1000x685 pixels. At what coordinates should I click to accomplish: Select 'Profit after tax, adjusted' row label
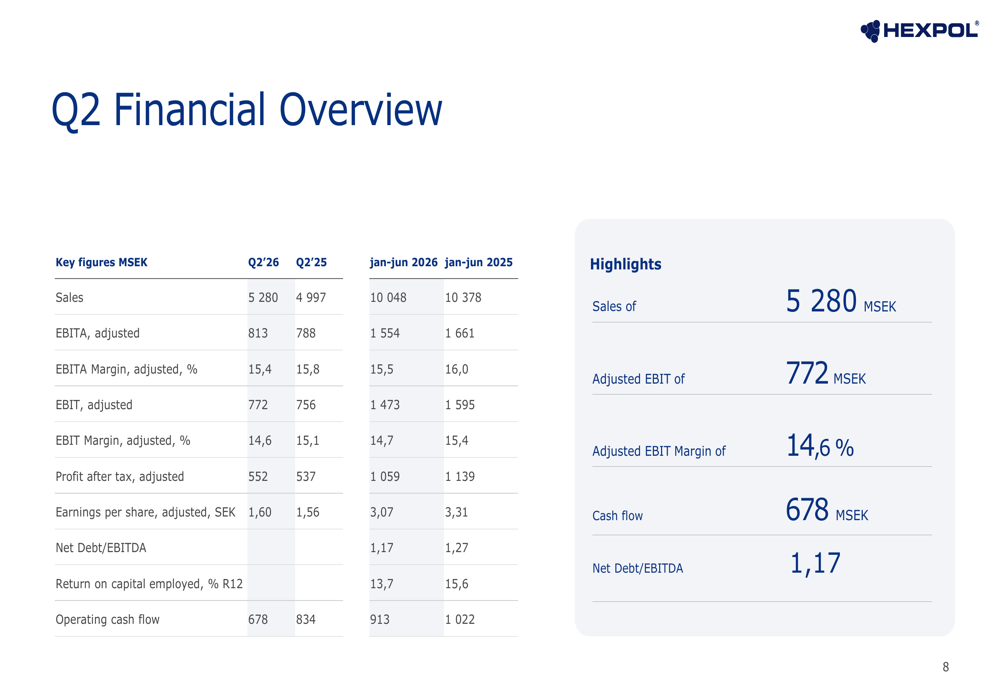(119, 476)
